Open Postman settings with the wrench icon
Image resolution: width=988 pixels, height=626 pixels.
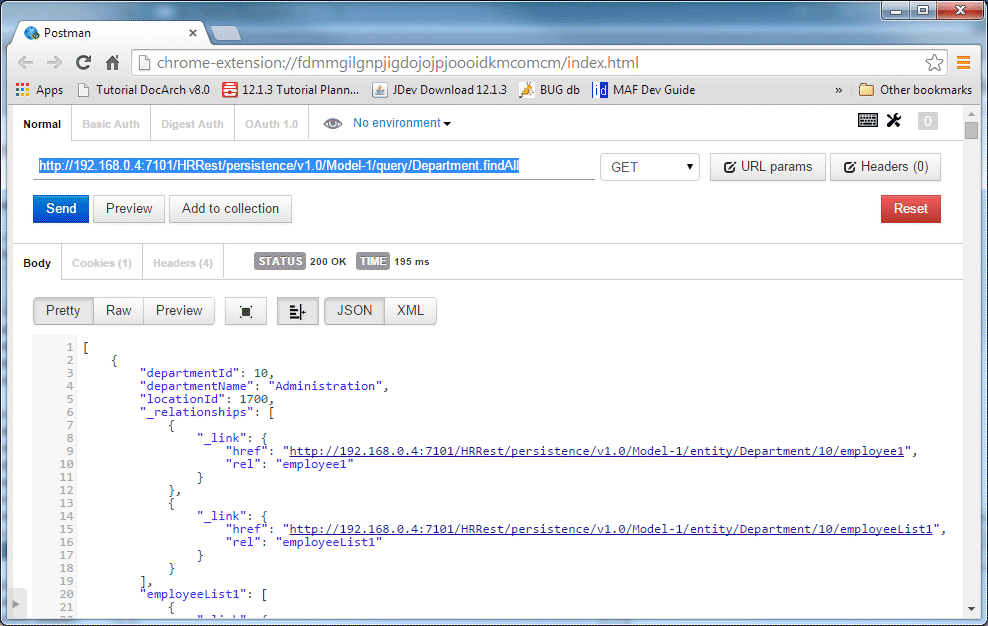click(894, 120)
